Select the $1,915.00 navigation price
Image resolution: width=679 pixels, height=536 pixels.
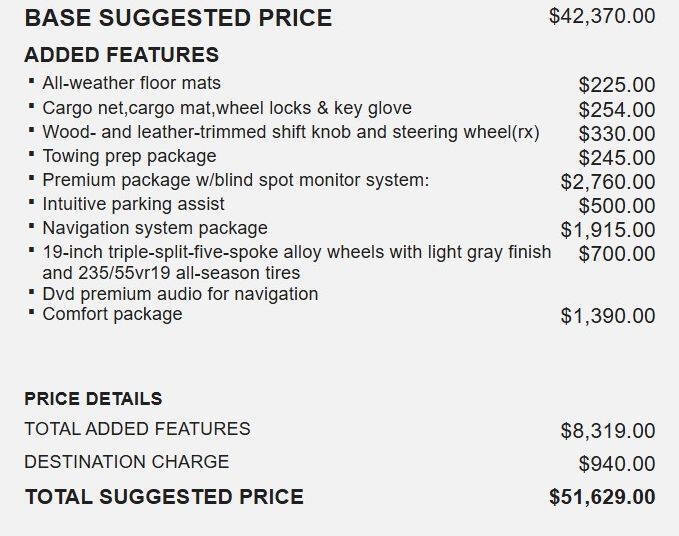608,230
